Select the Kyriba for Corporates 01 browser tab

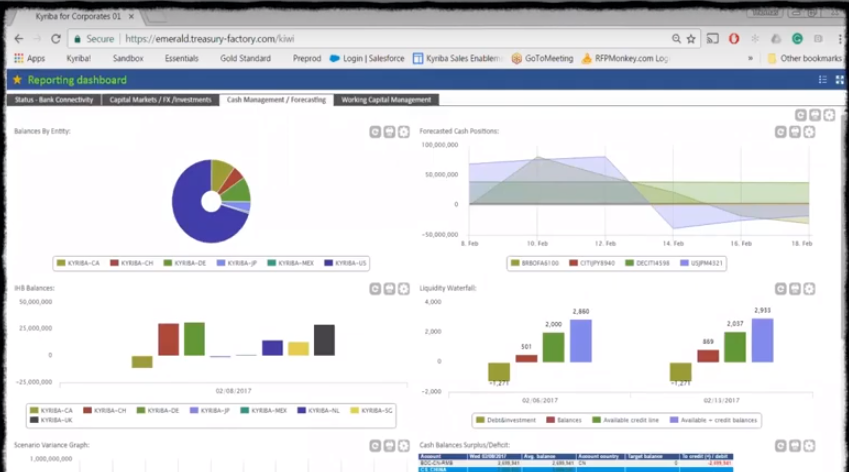(78, 17)
